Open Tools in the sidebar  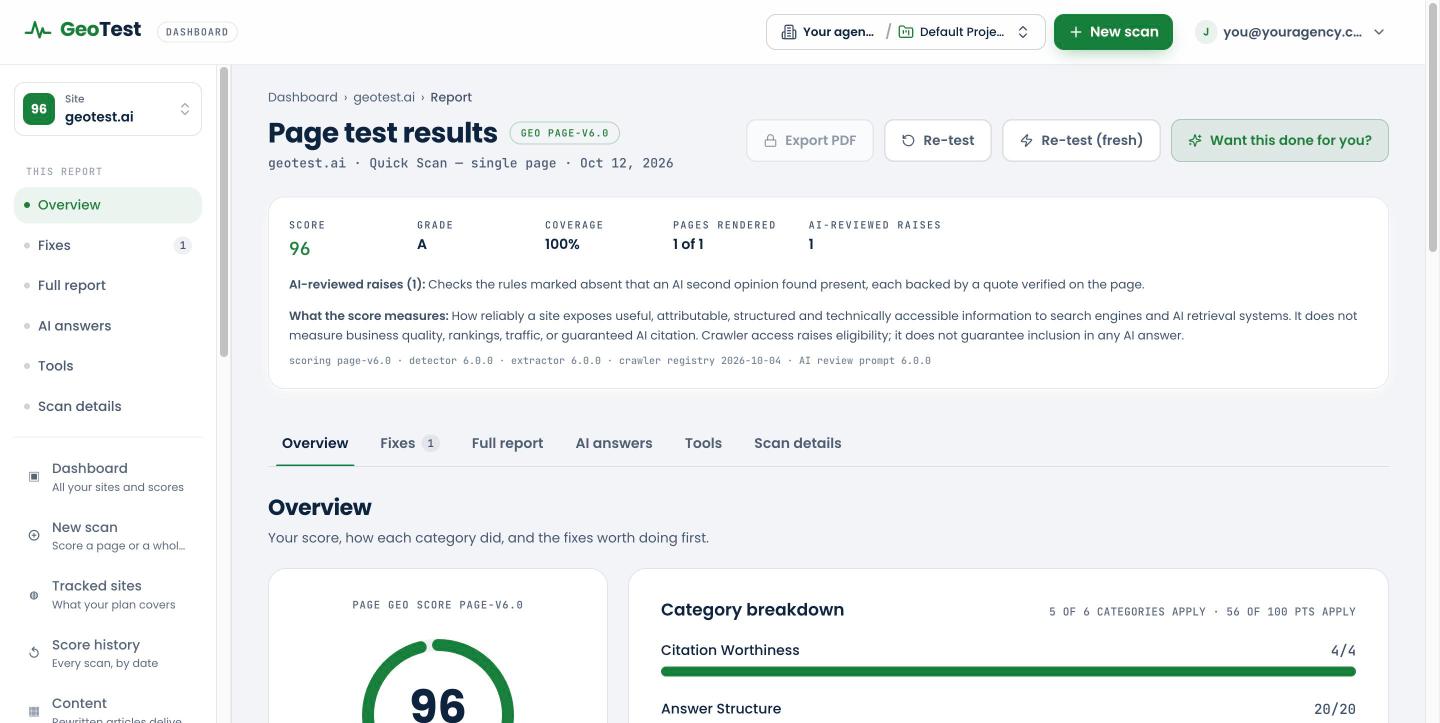coord(108,366)
